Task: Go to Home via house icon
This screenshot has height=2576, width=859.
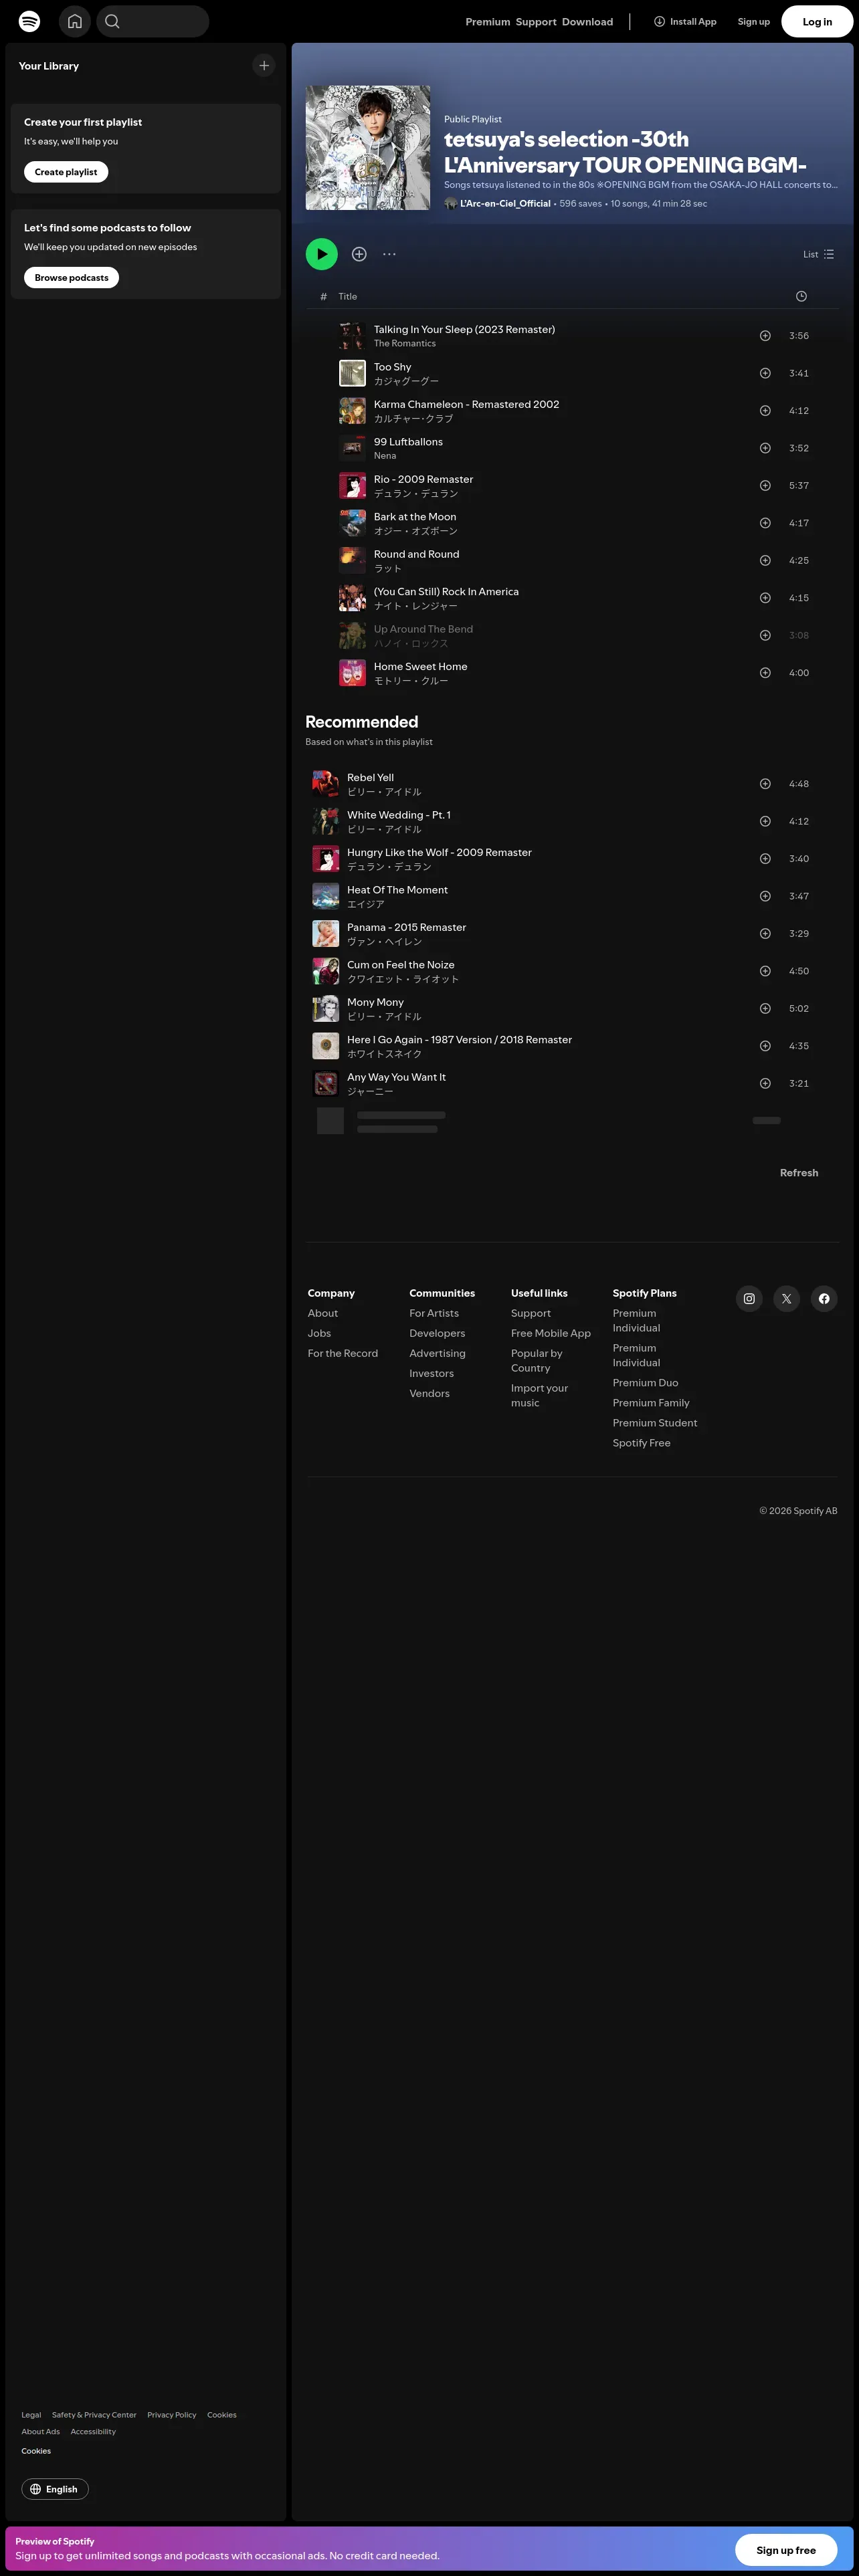Action: coord(75,21)
